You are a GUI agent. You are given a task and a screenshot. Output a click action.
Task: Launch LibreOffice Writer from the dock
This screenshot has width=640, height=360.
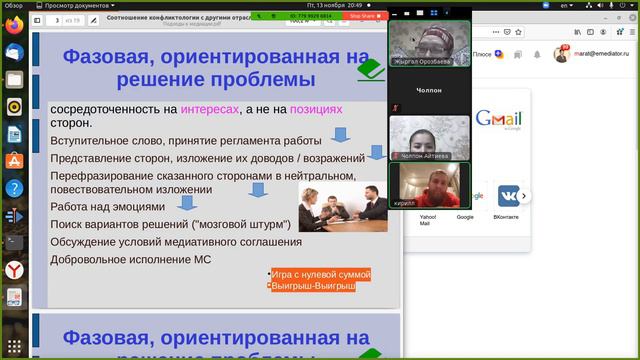14,134
